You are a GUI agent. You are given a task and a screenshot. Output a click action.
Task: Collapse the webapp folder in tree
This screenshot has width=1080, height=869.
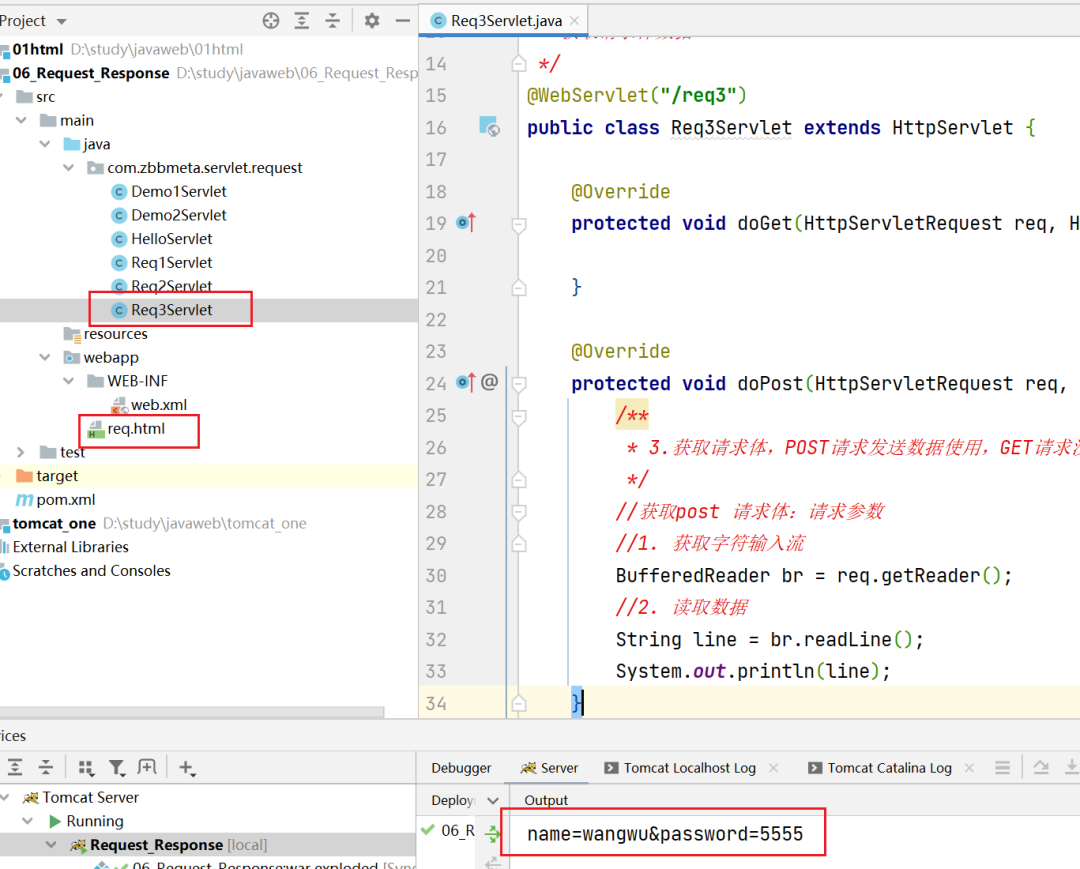[x=45, y=358]
